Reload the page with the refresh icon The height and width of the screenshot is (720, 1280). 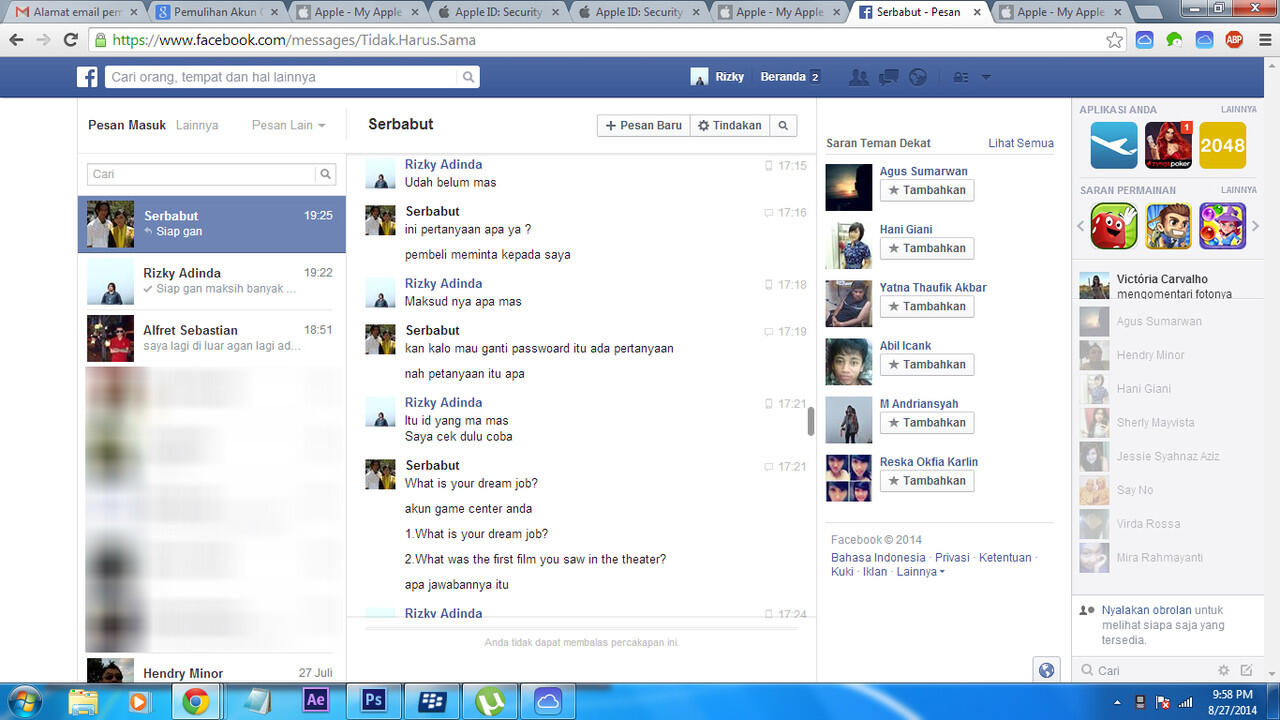click(70, 40)
